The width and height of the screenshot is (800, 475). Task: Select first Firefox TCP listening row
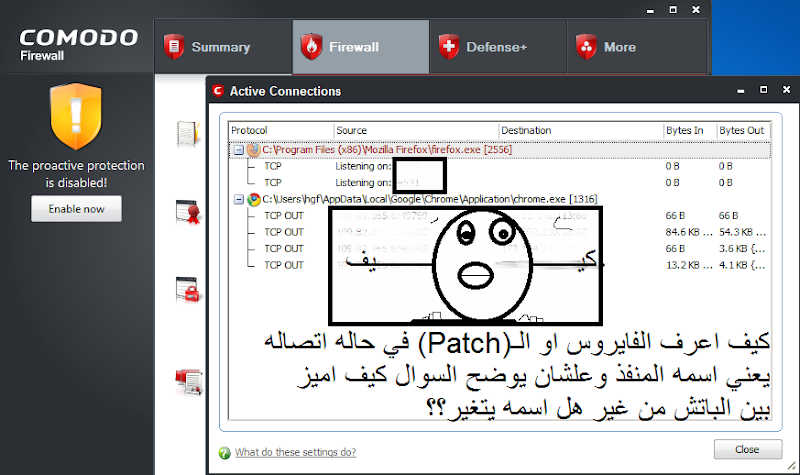499,166
